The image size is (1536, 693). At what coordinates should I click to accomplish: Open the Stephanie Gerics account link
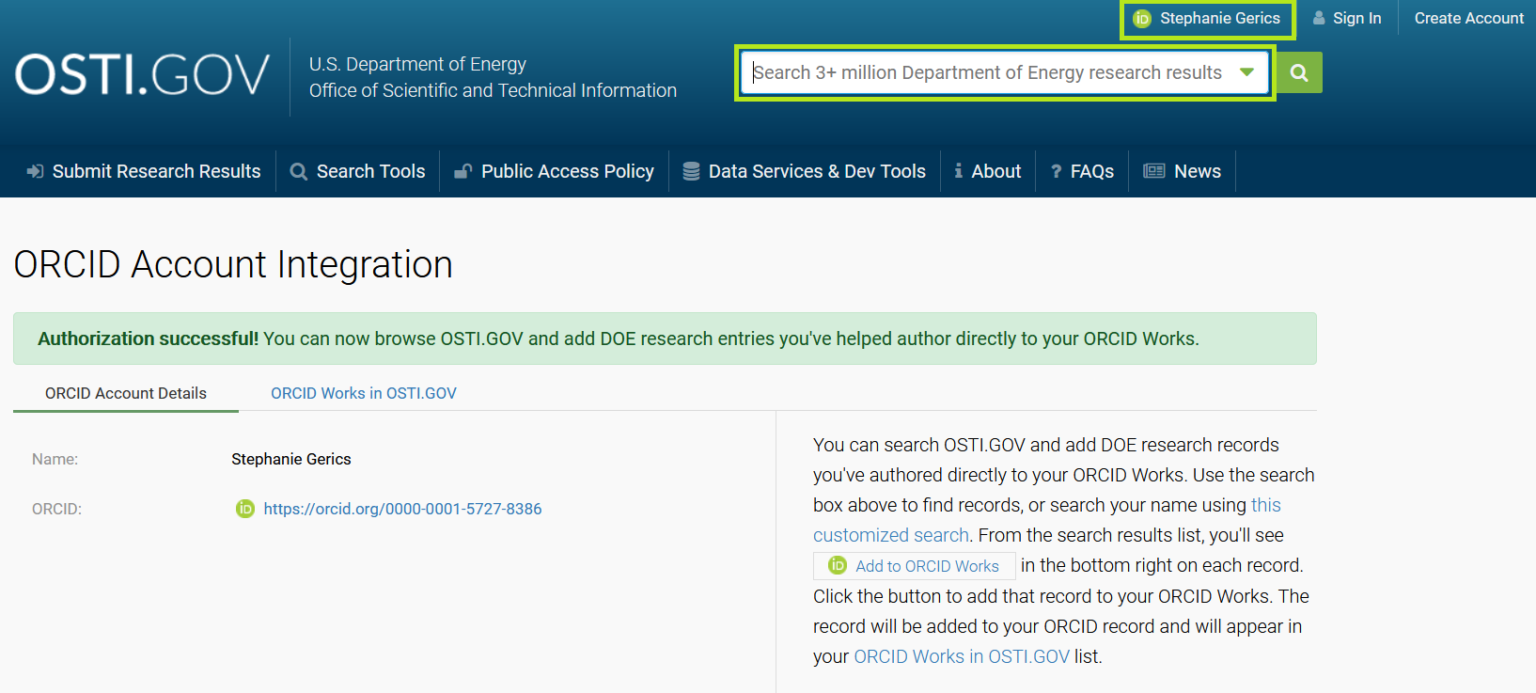(x=1220, y=18)
